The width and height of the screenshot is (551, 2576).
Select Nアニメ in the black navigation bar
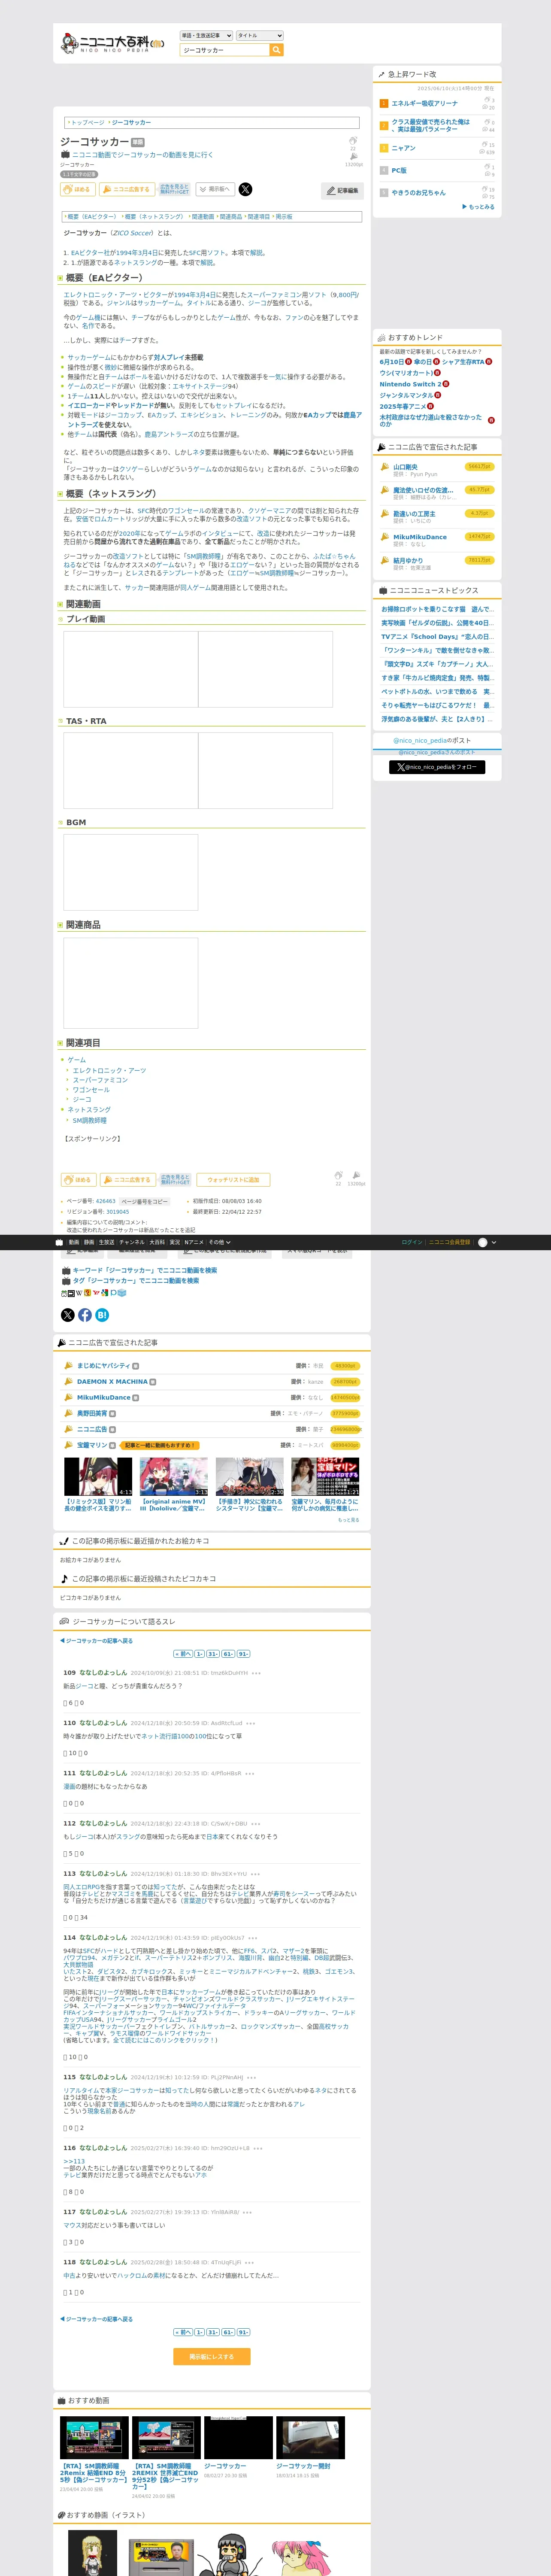(x=194, y=1242)
